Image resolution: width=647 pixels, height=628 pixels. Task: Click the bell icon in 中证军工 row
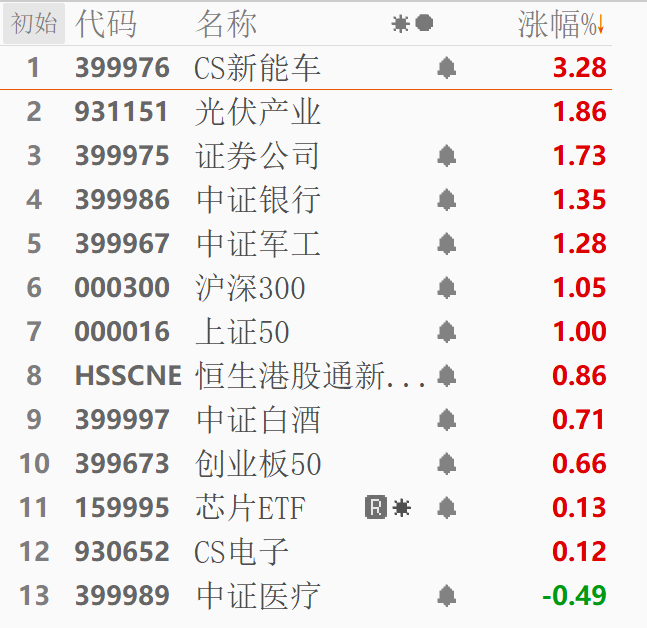click(x=446, y=244)
